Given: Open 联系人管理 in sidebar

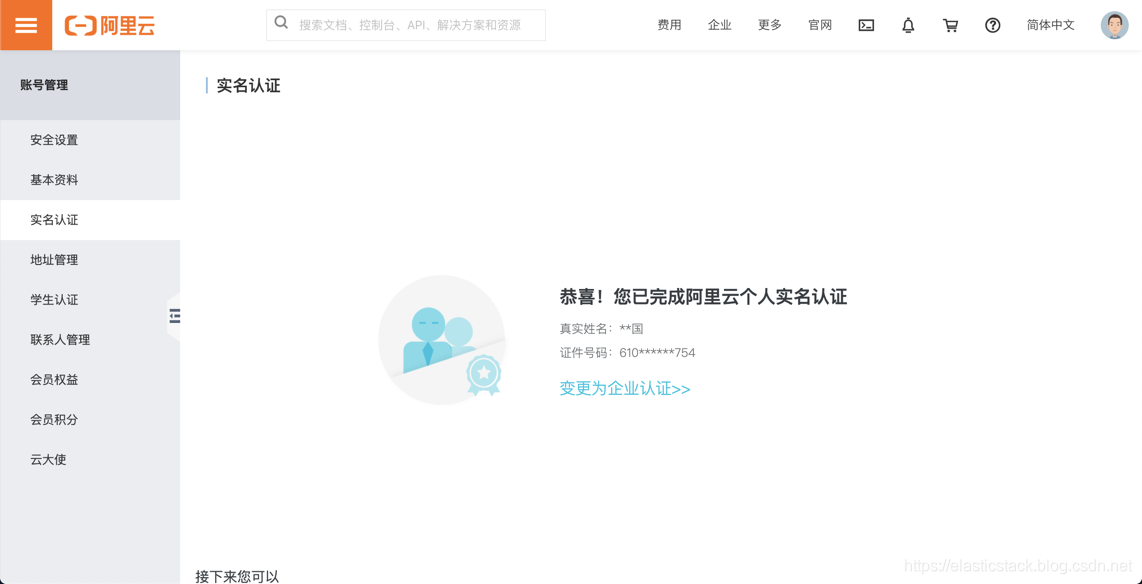Looking at the screenshot, I should point(90,340).
